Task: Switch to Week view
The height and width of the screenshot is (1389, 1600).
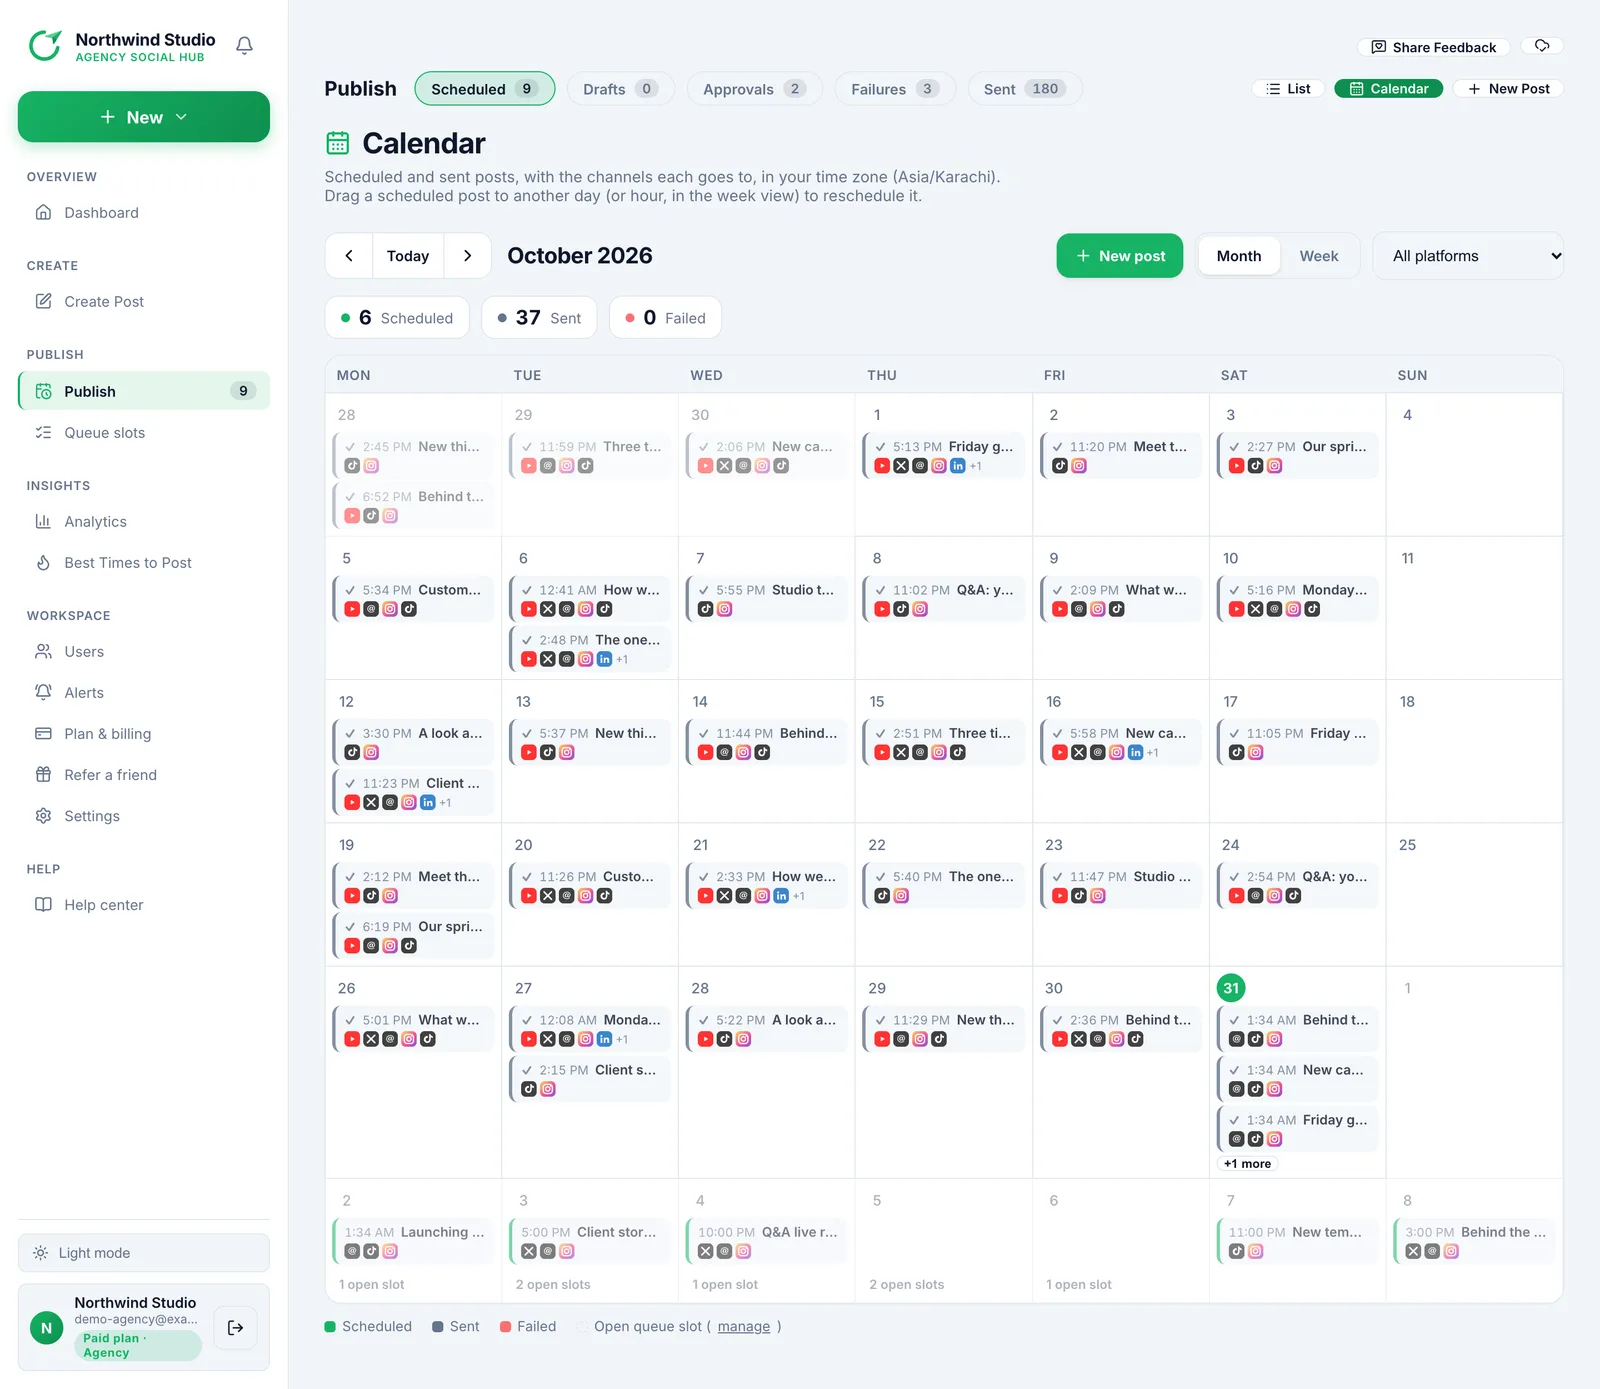Action: coord(1319,256)
